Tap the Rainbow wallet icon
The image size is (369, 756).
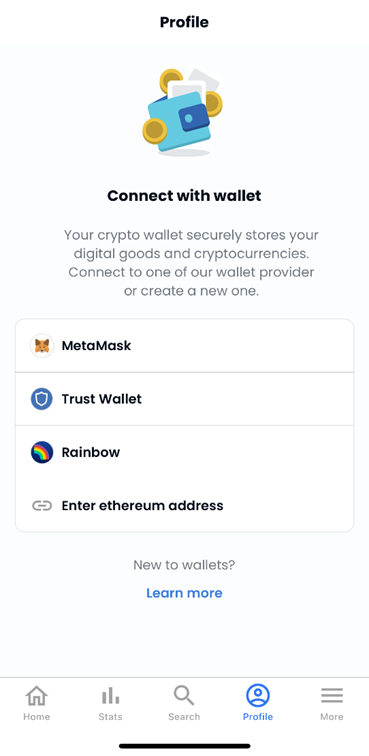click(42, 452)
